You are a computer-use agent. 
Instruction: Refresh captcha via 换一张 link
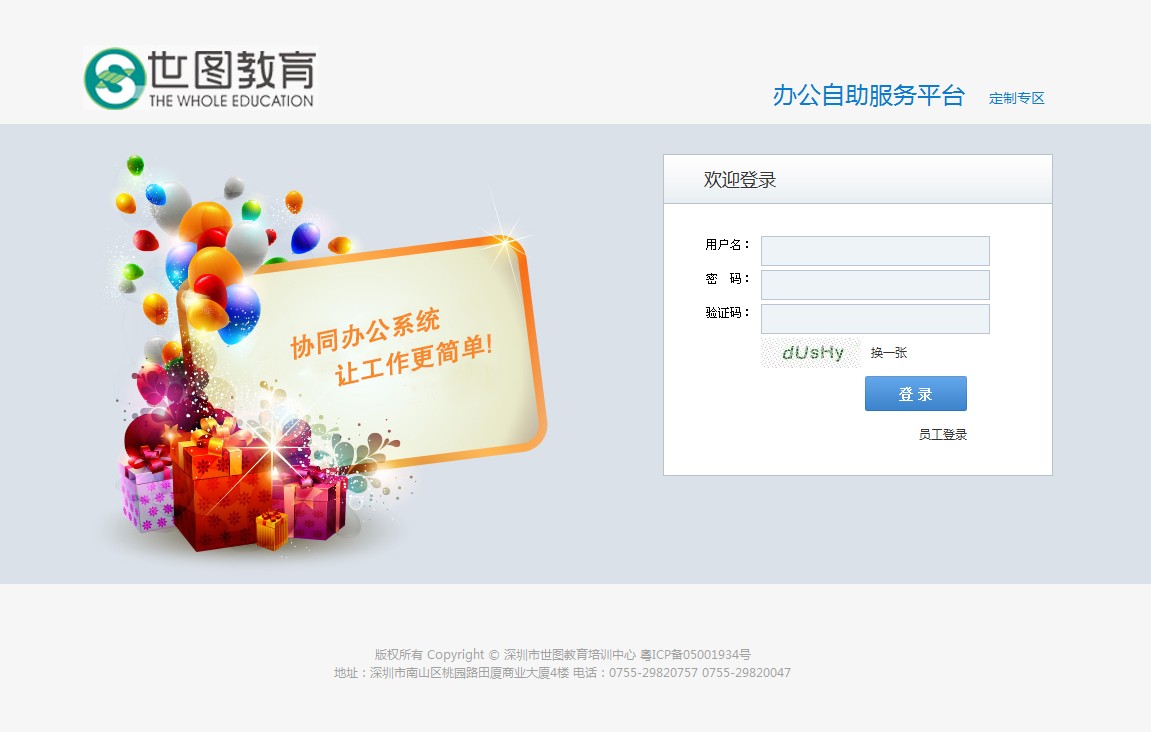889,353
